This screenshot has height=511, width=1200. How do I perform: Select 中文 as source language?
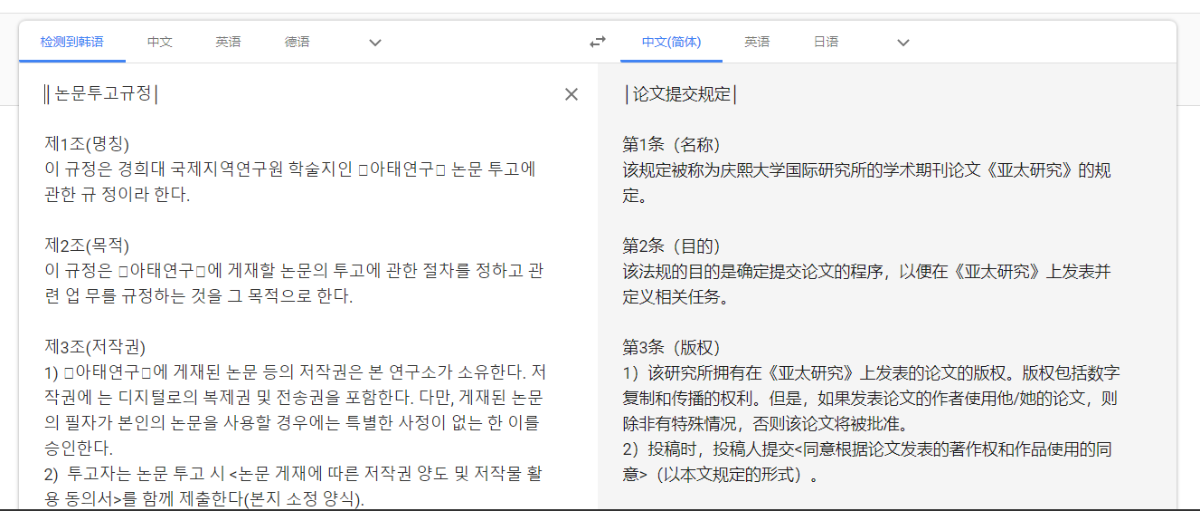pos(160,42)
